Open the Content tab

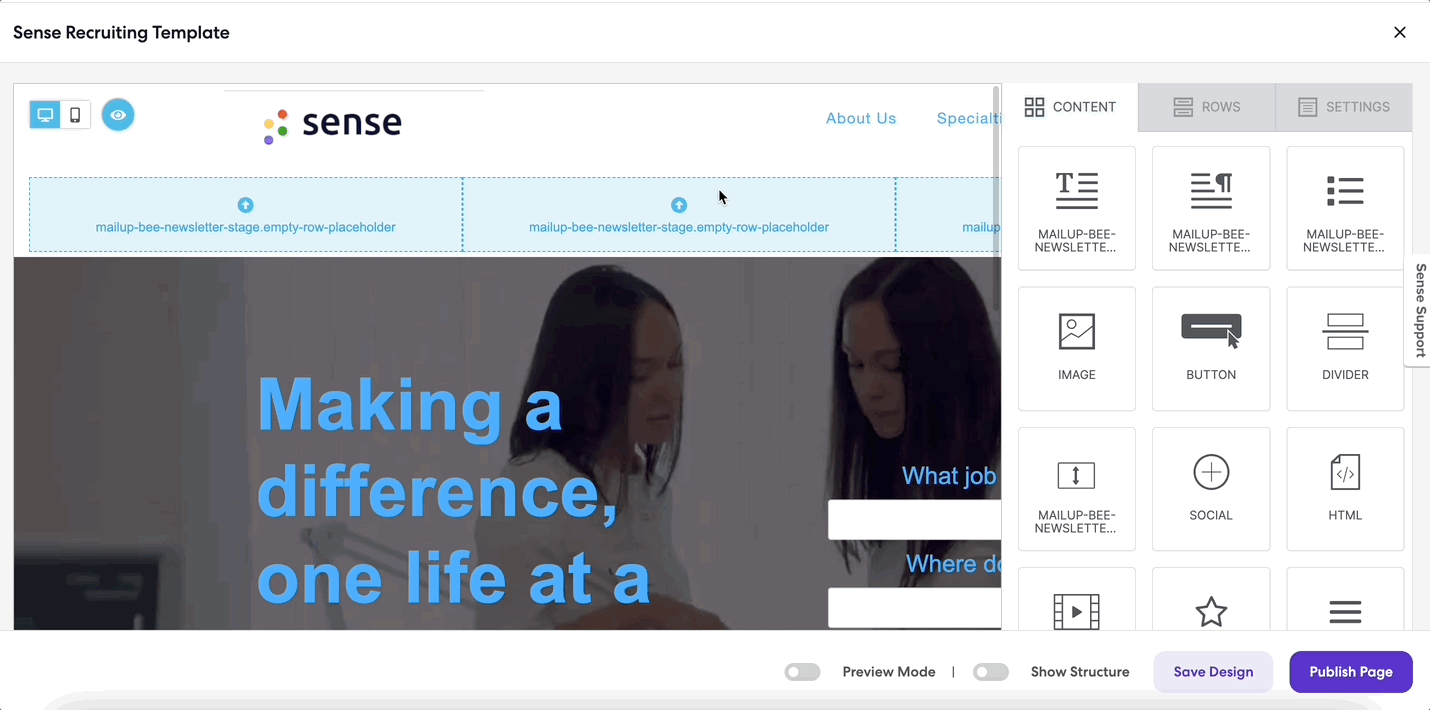pos(1070,107)
